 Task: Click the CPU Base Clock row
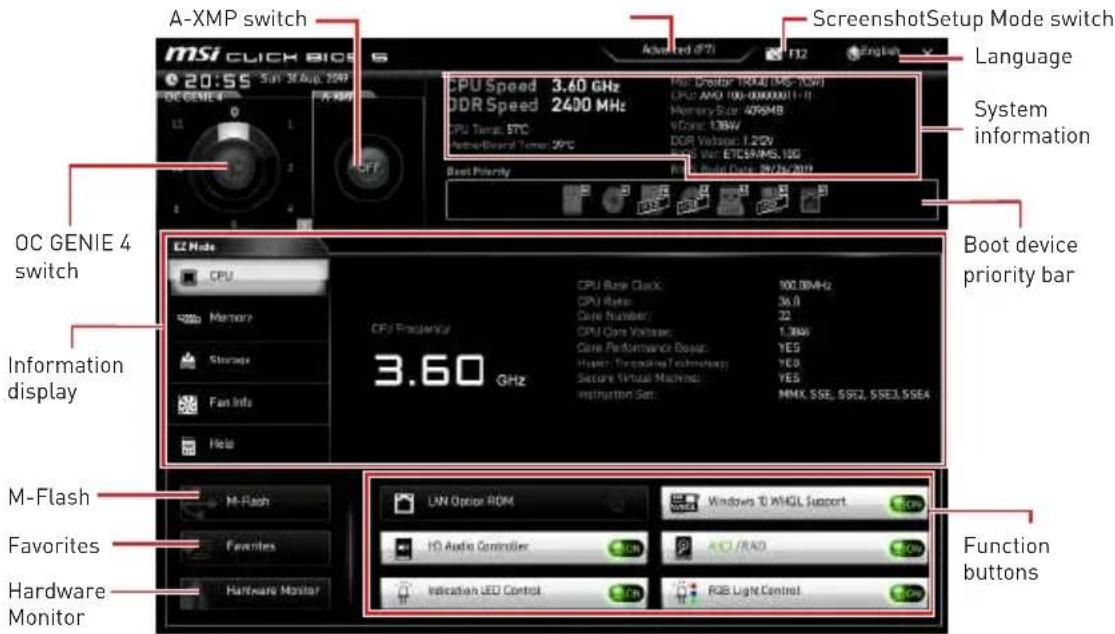[x=704, y=285]
